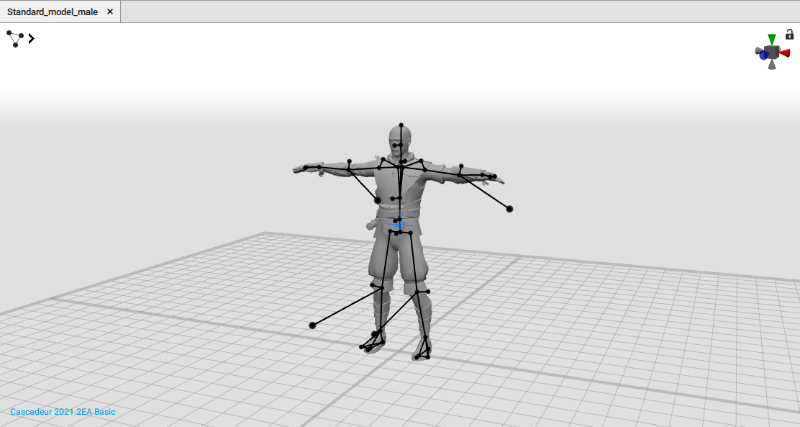Viewport: 800px width, 427px height.
Task: Close the Standard_model_male tab
Action: coord(110,11)
